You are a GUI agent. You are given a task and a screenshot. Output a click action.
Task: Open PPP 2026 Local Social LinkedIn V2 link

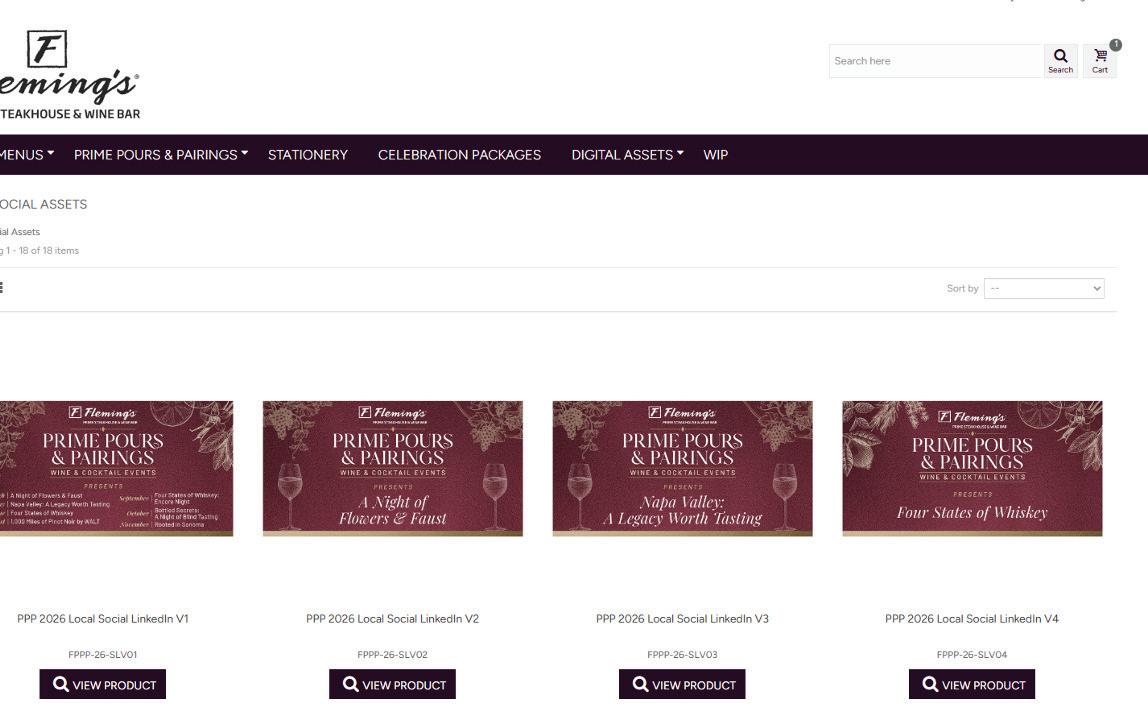click(392, 619)
